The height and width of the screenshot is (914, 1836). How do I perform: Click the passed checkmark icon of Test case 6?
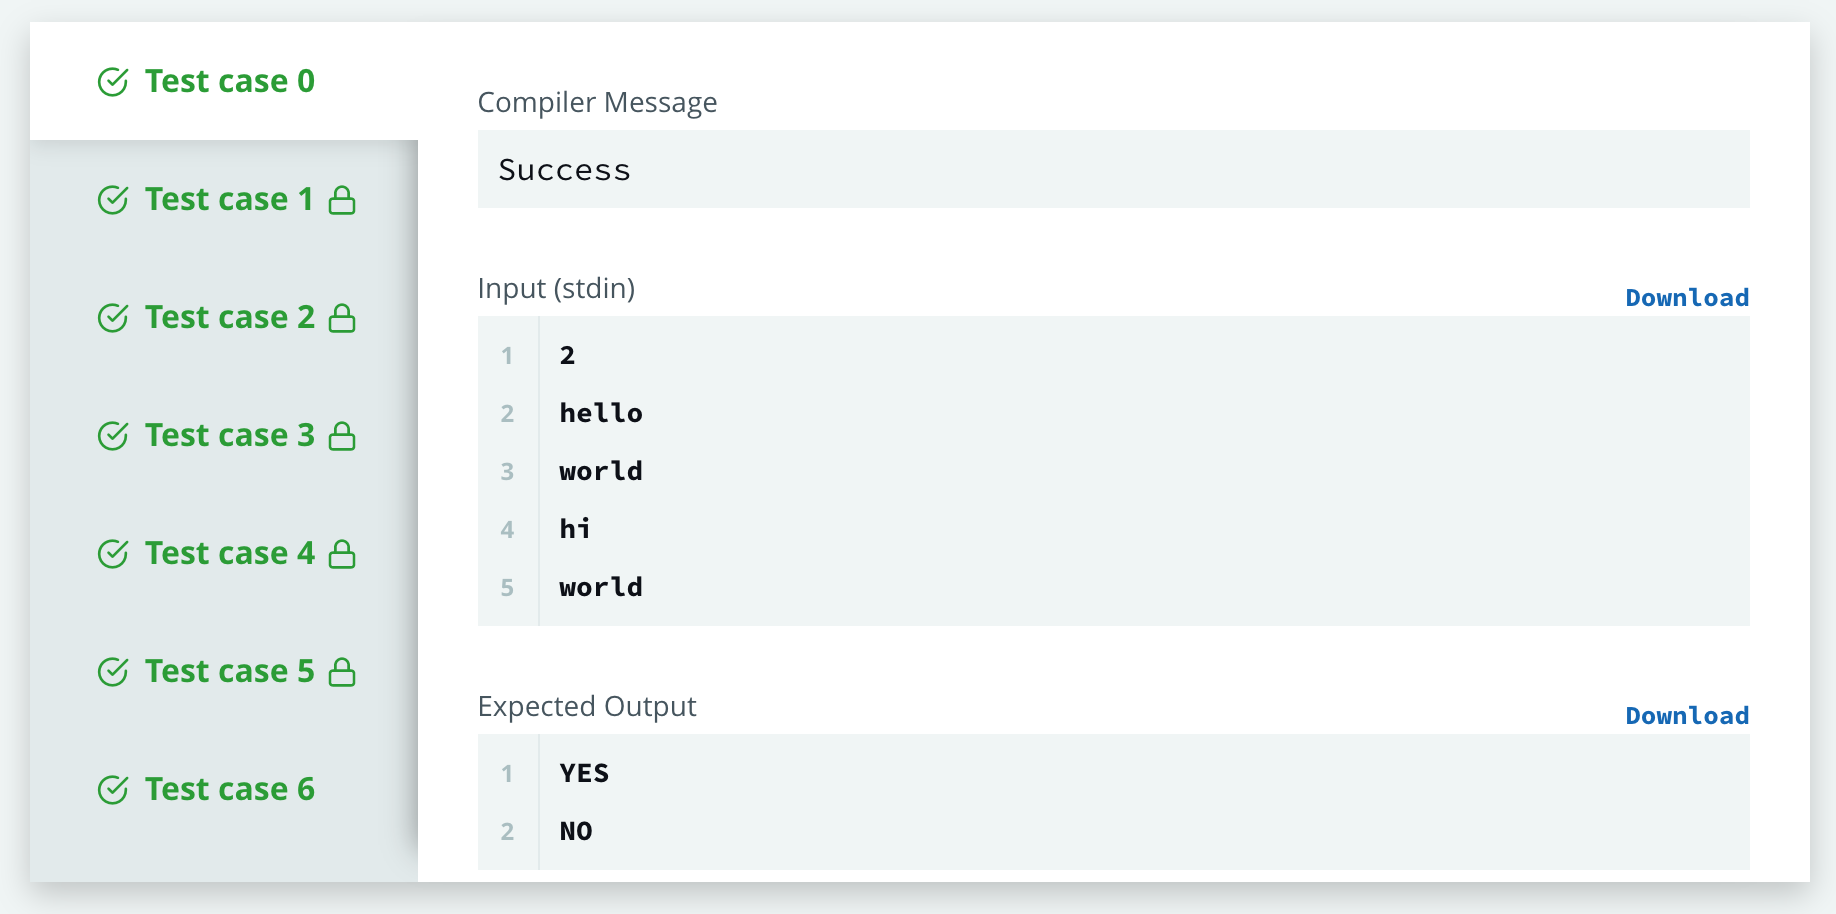113,790
